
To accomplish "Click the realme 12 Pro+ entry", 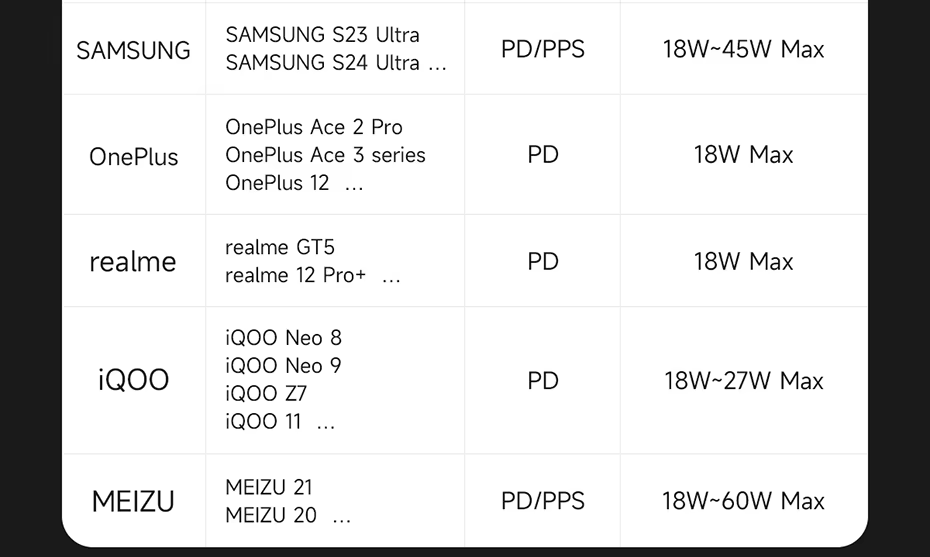I will pyautogui.click(x=296, y=275).
